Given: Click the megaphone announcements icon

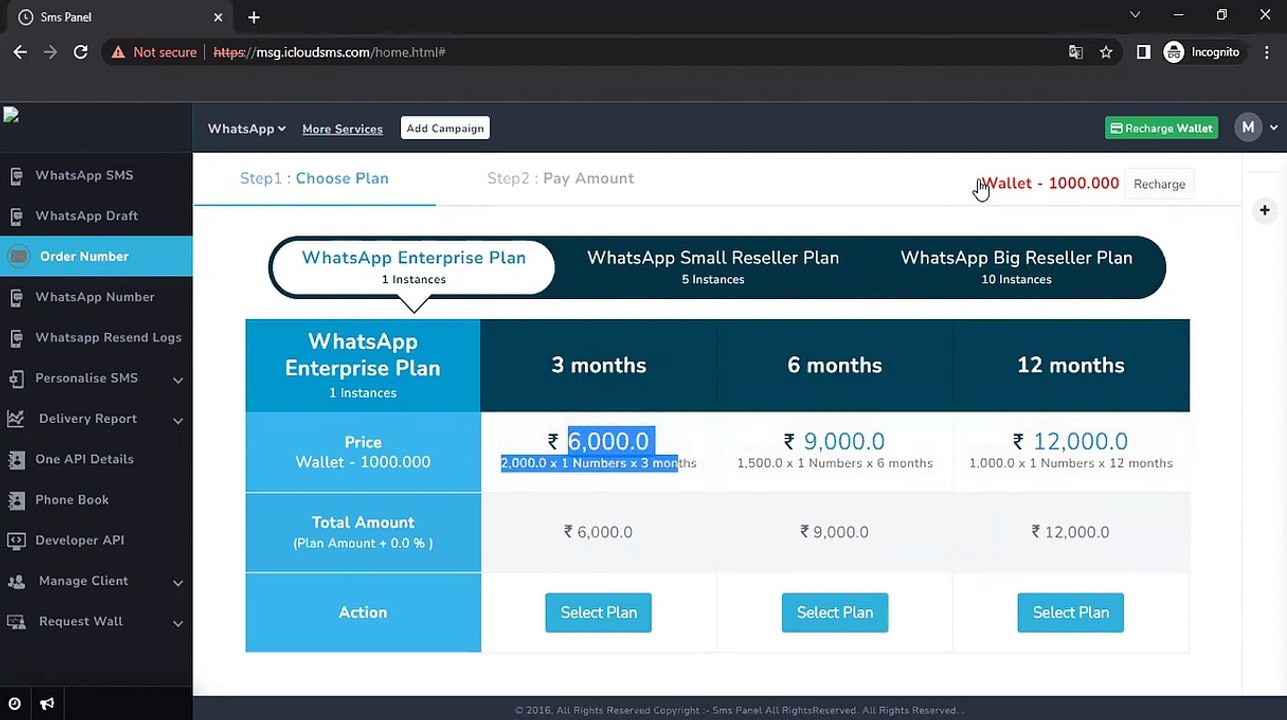Looking at the screenshot, I should (x=47, y=704).
